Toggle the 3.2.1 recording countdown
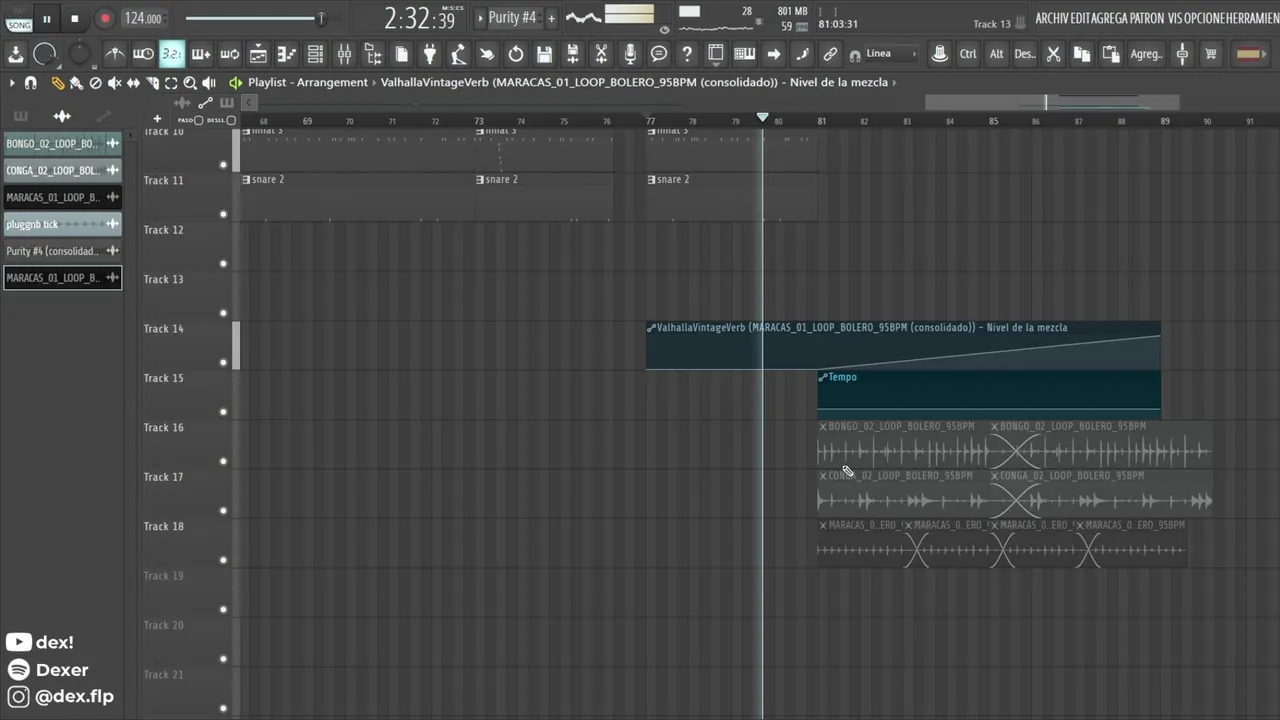 [x=172, y=54]
